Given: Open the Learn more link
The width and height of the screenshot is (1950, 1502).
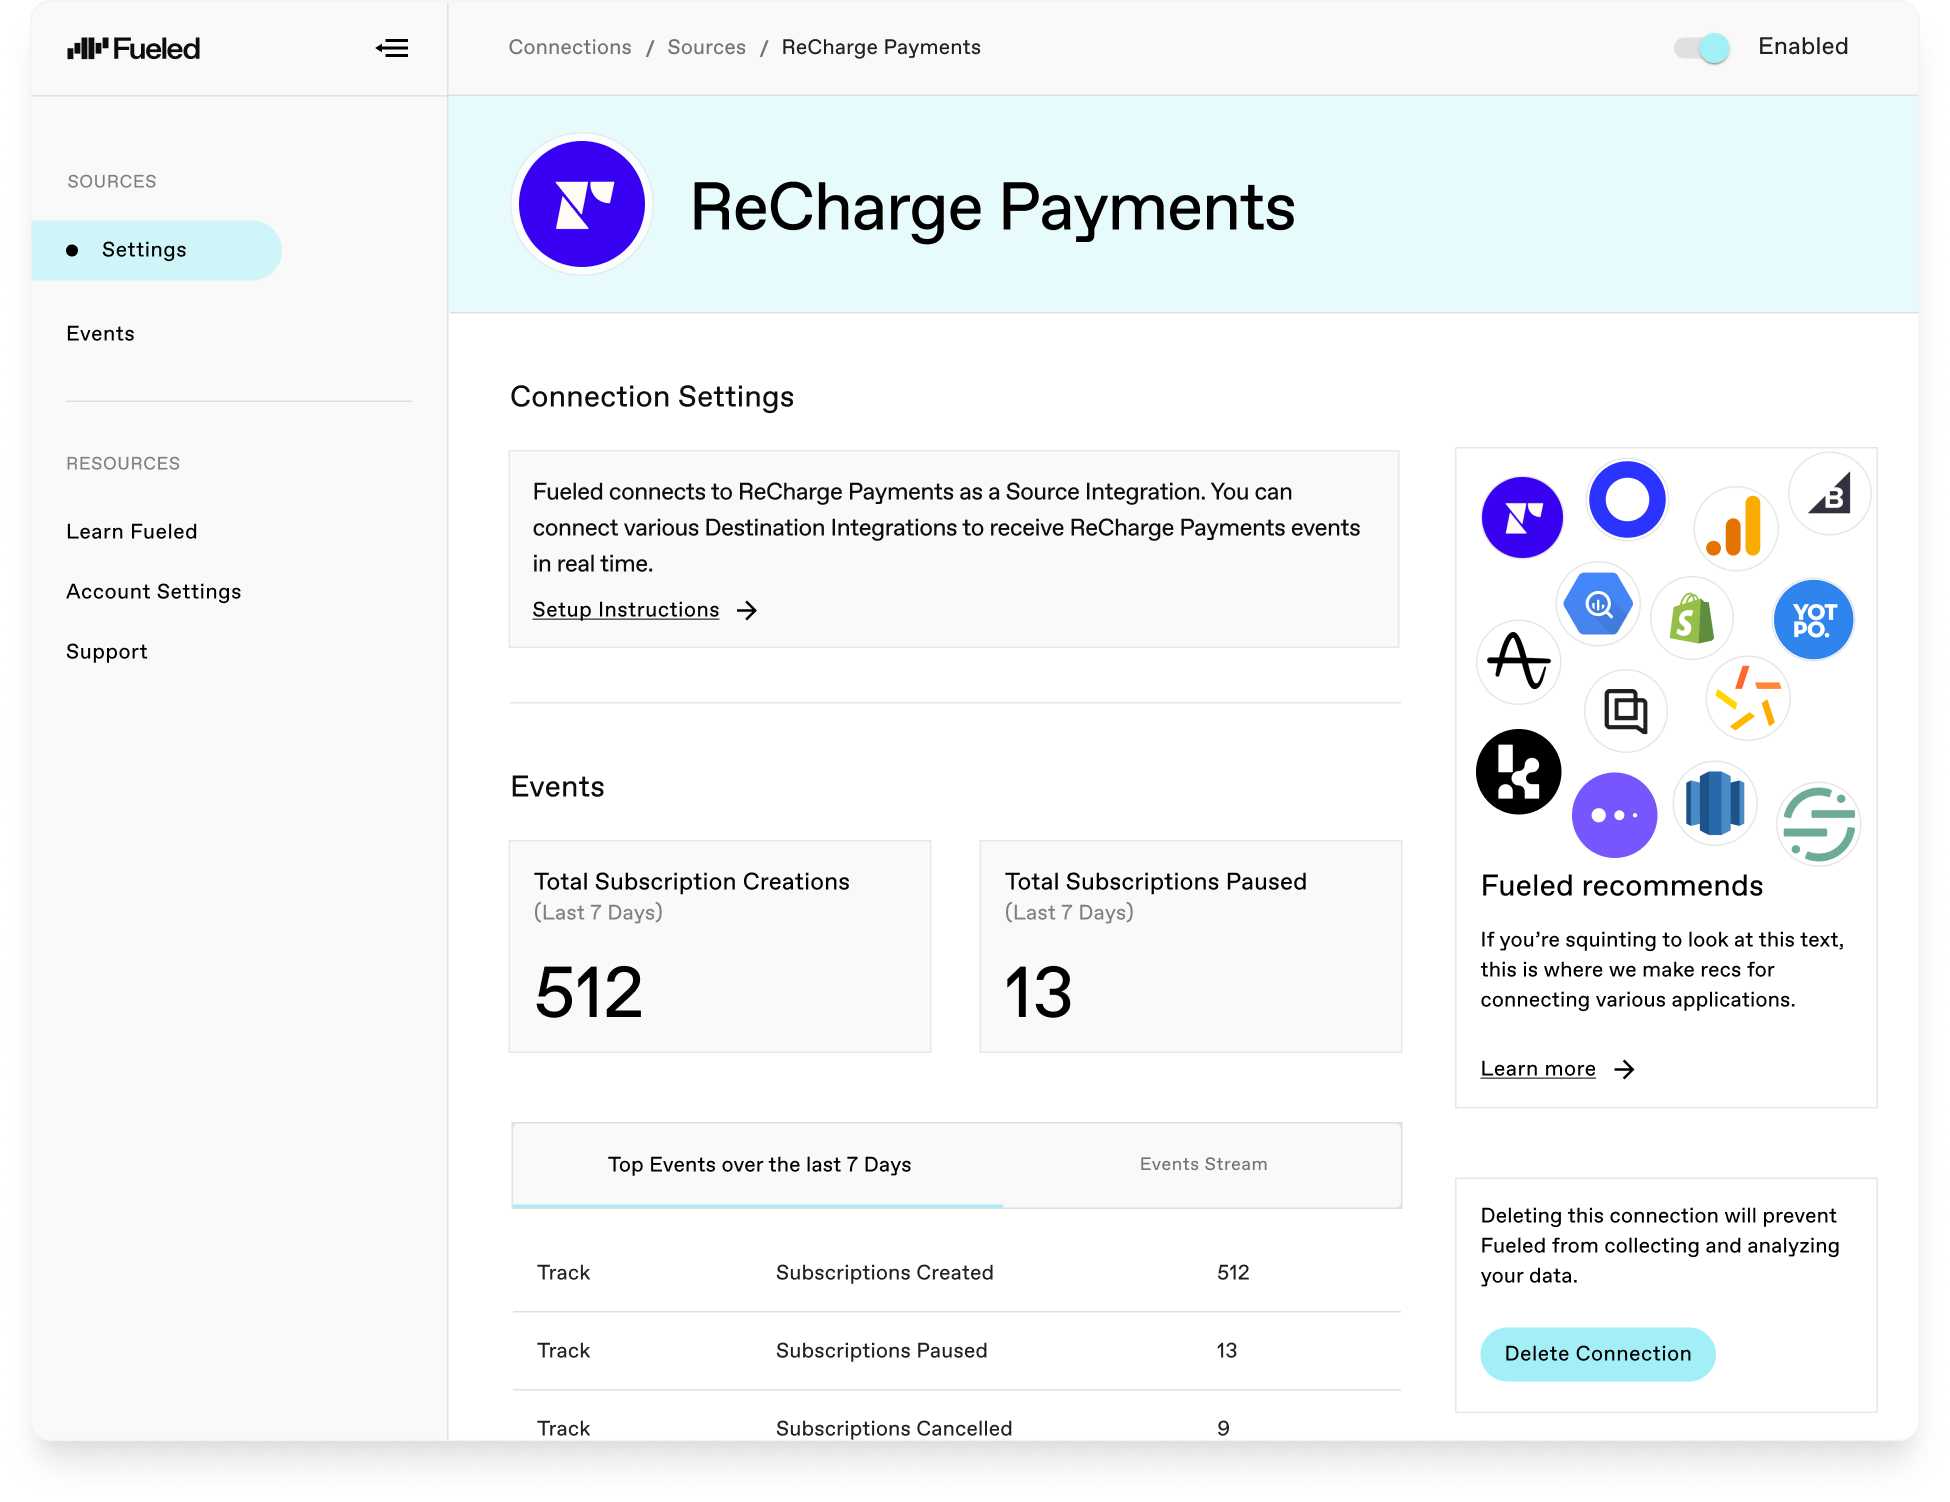Looking at the screenshot, I should tap(1538, 1069).
